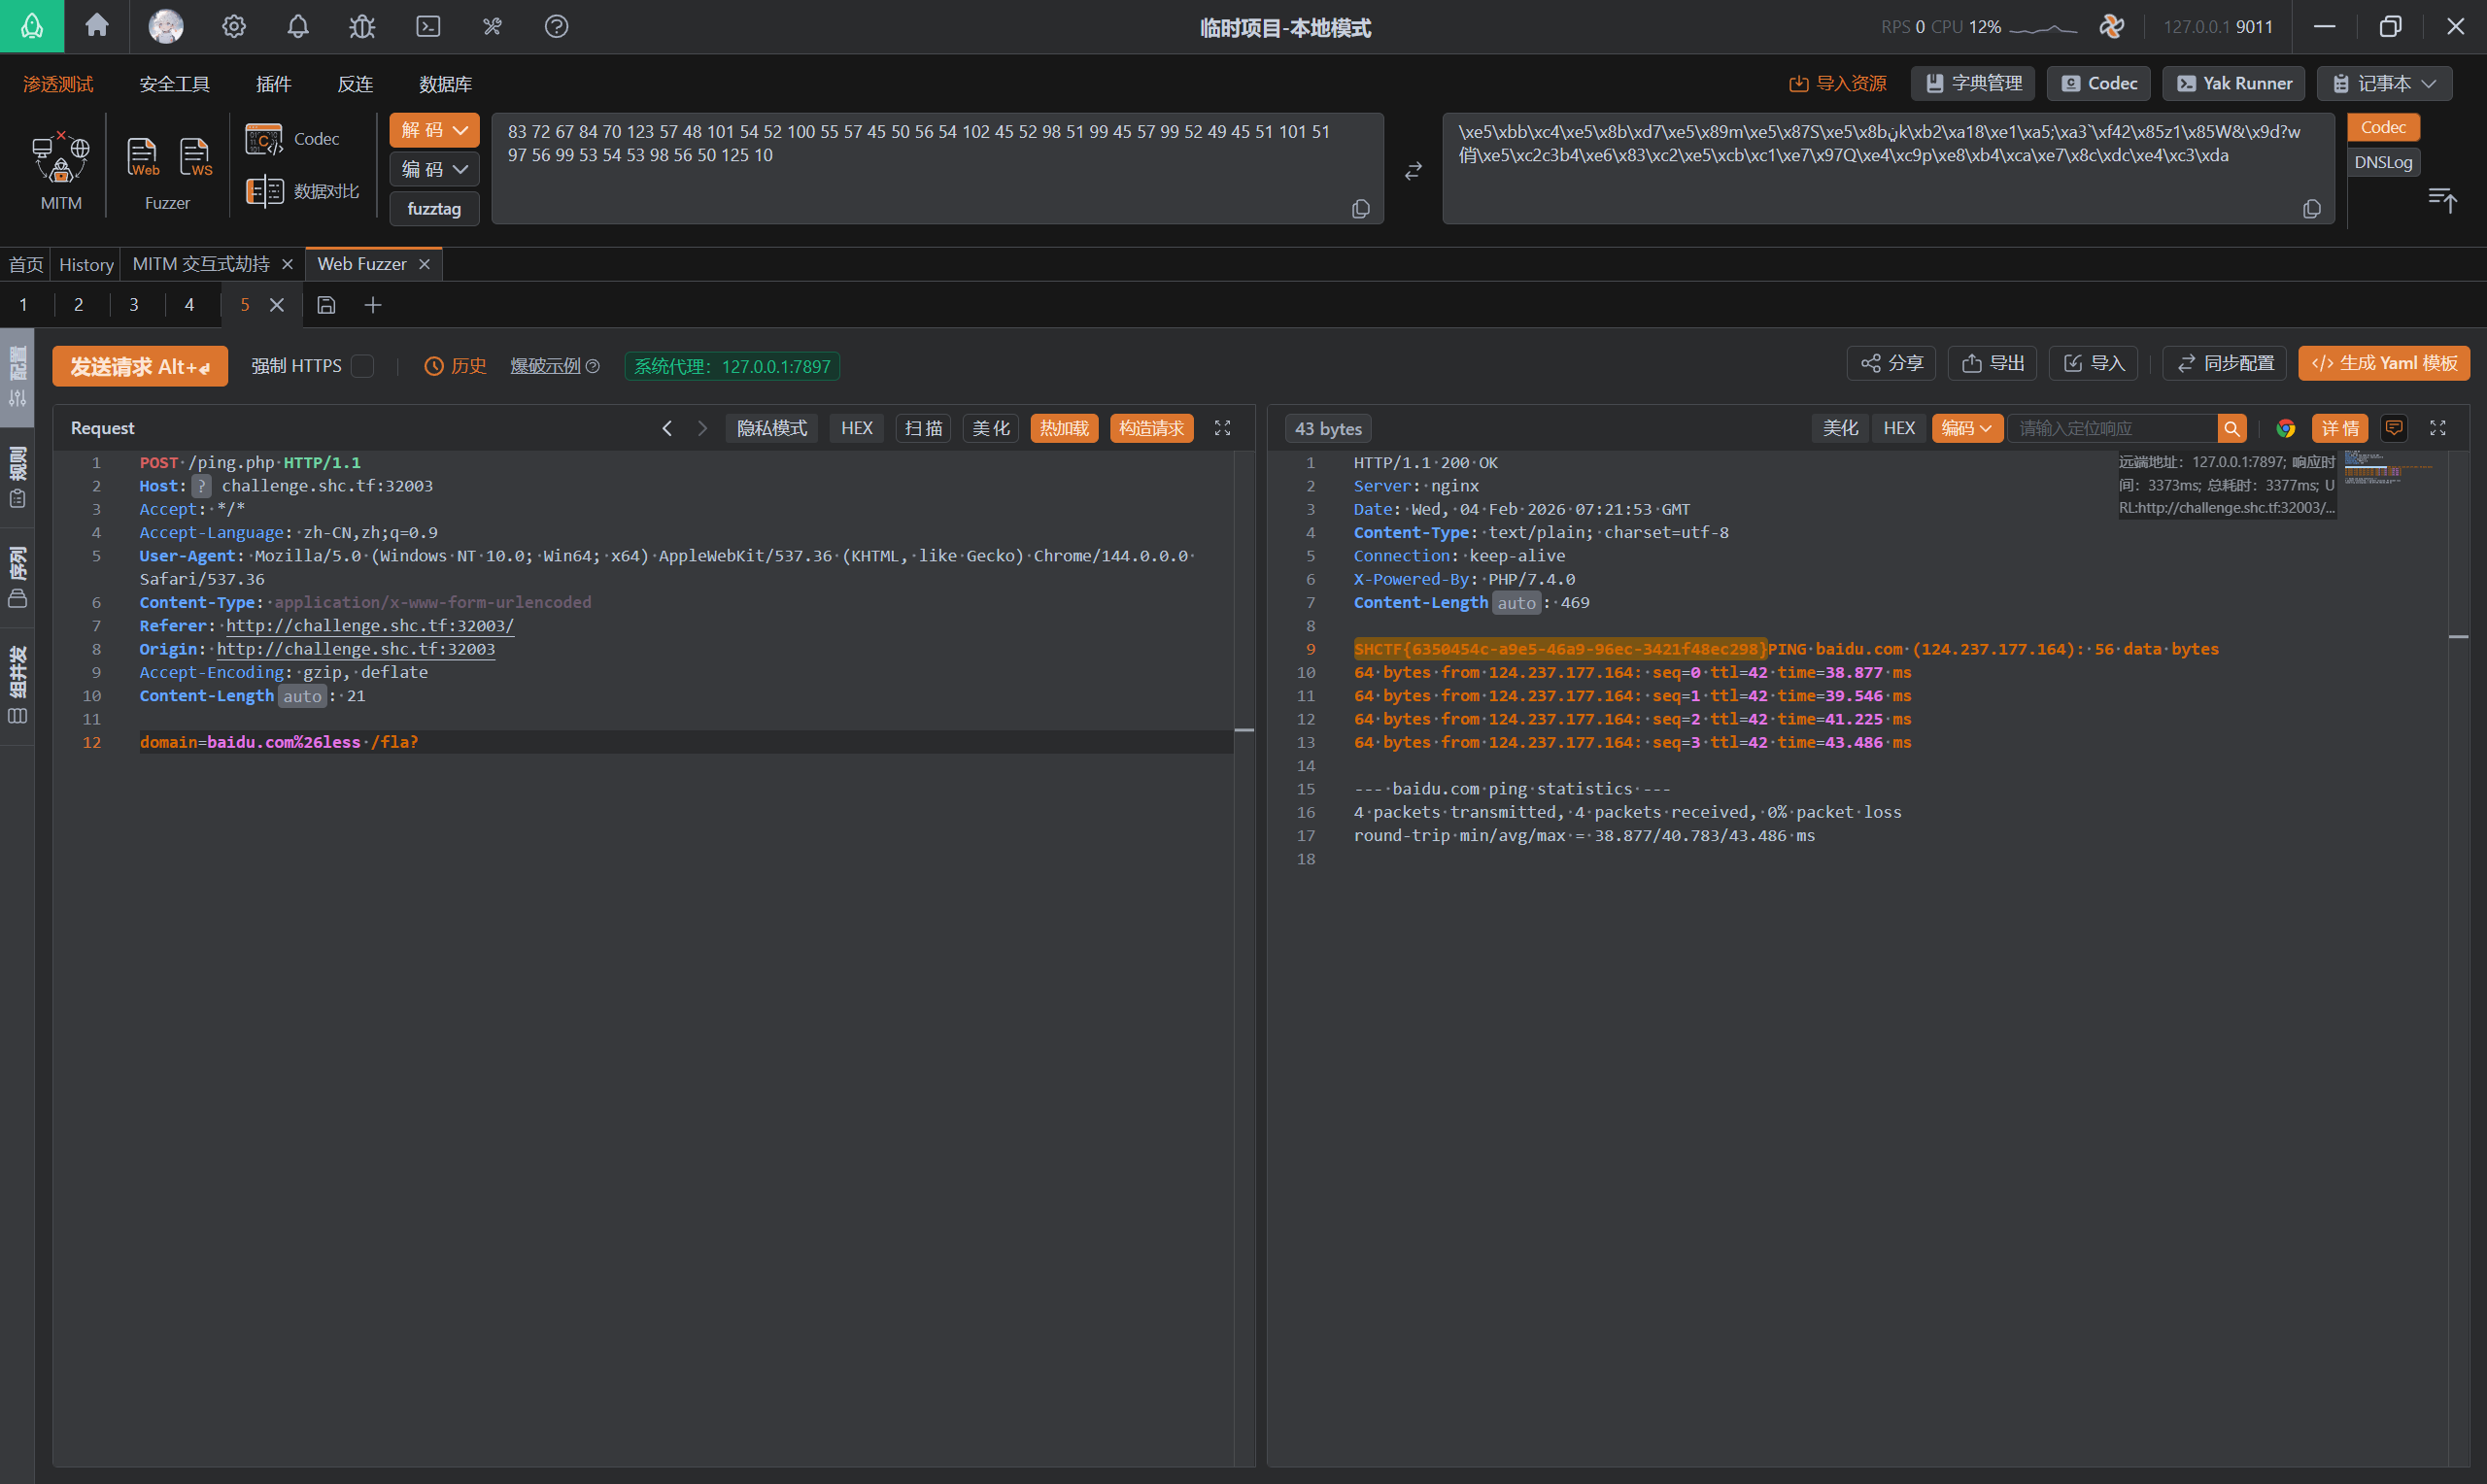Viewport: 2487px width, 1484px height.
Task: Open the 解码 decode dropdown
Action: click(x=434, y=130)
